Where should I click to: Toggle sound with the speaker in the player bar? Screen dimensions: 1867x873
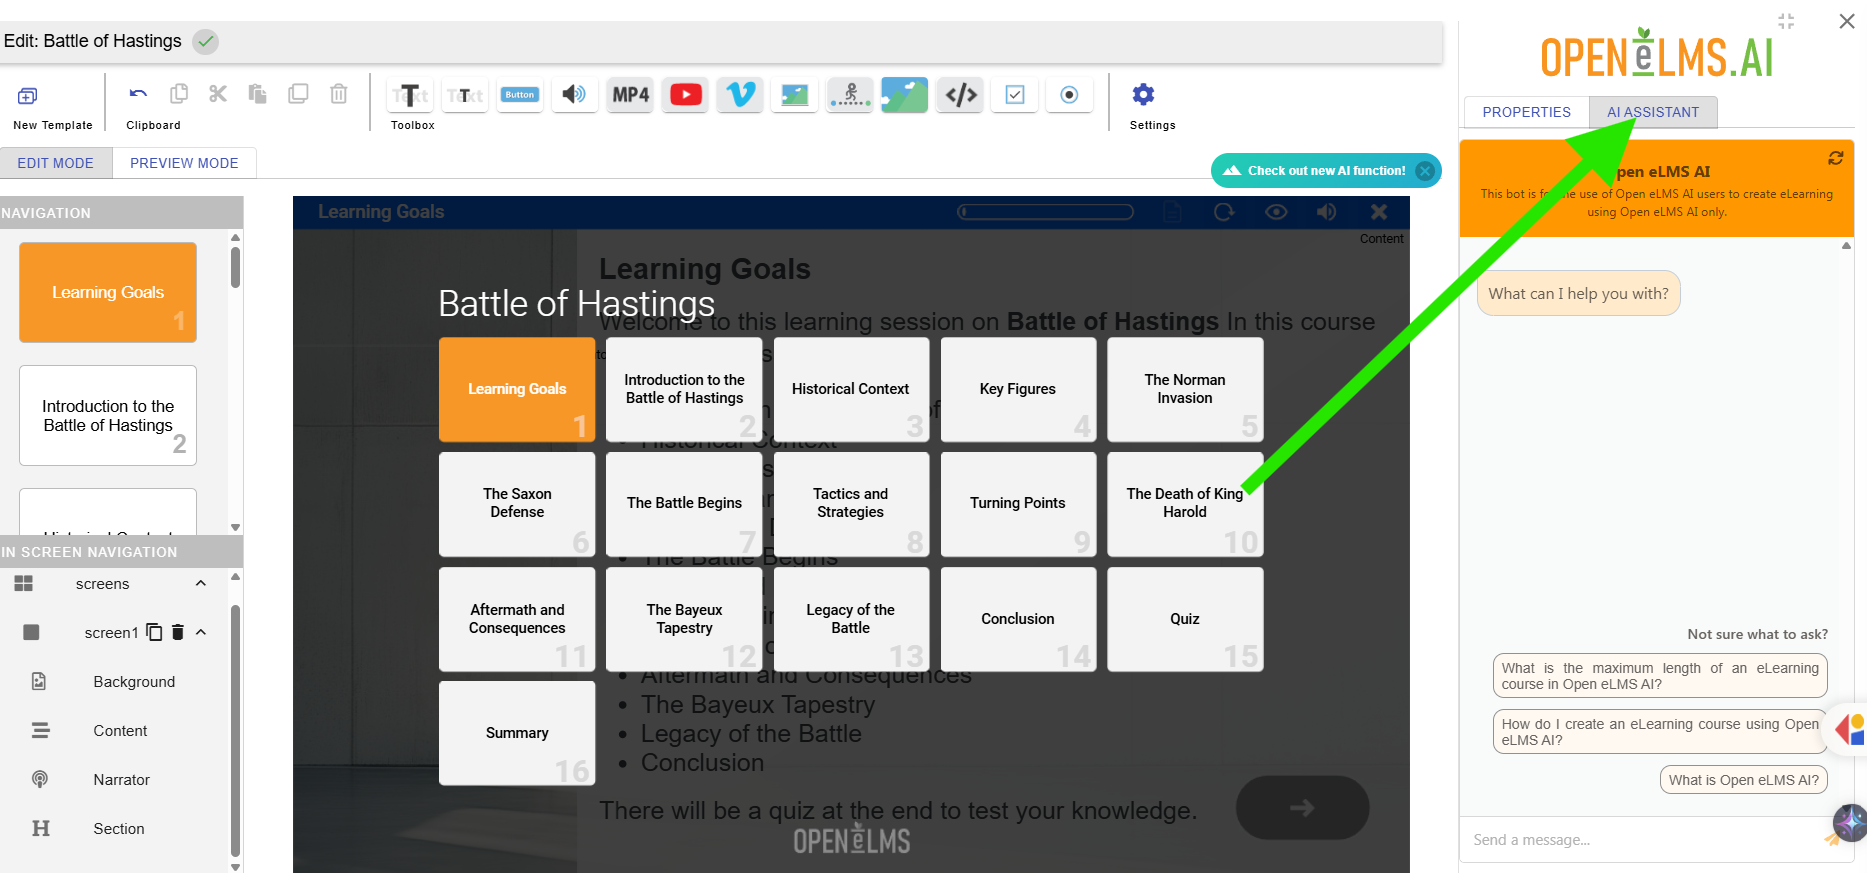click(x=1327, y=212)
